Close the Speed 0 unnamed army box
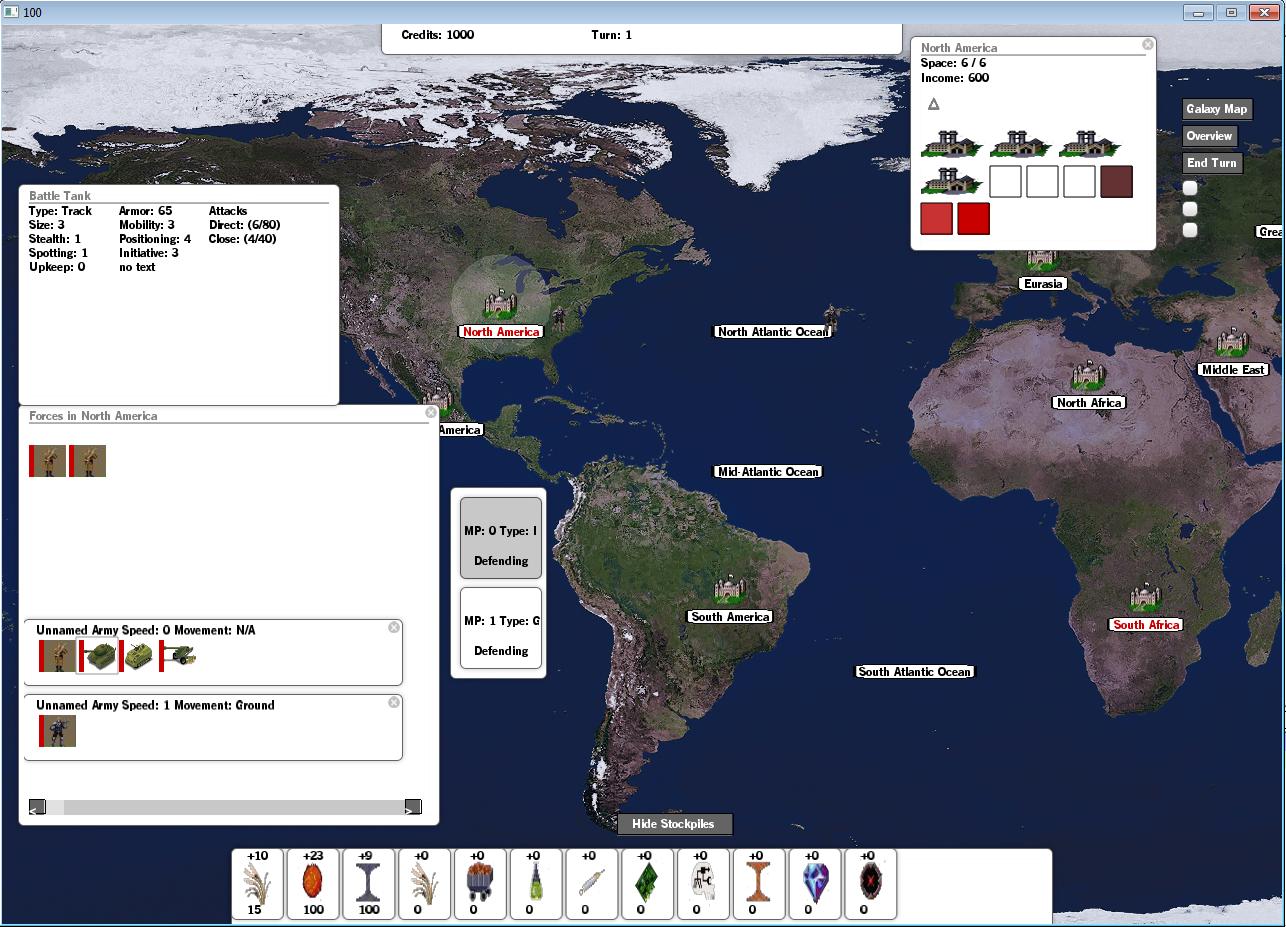The width and height of the screenshot is (1286, 927). (x=394, y=627)
